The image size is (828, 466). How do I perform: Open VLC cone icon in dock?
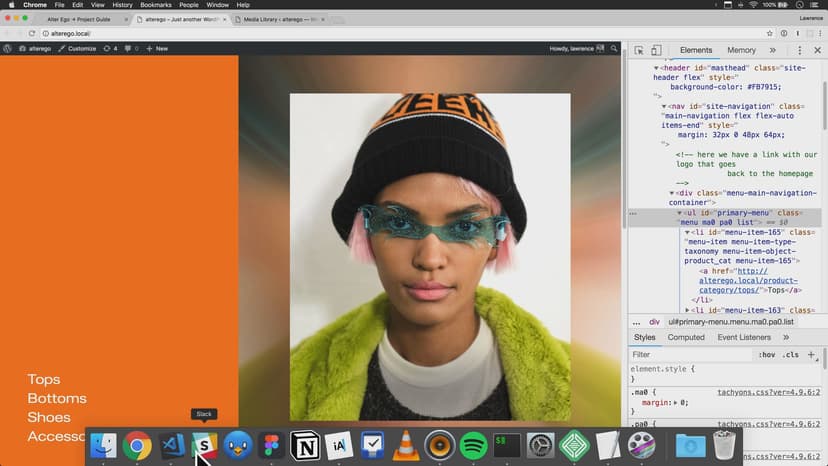[x=406, y=446]
